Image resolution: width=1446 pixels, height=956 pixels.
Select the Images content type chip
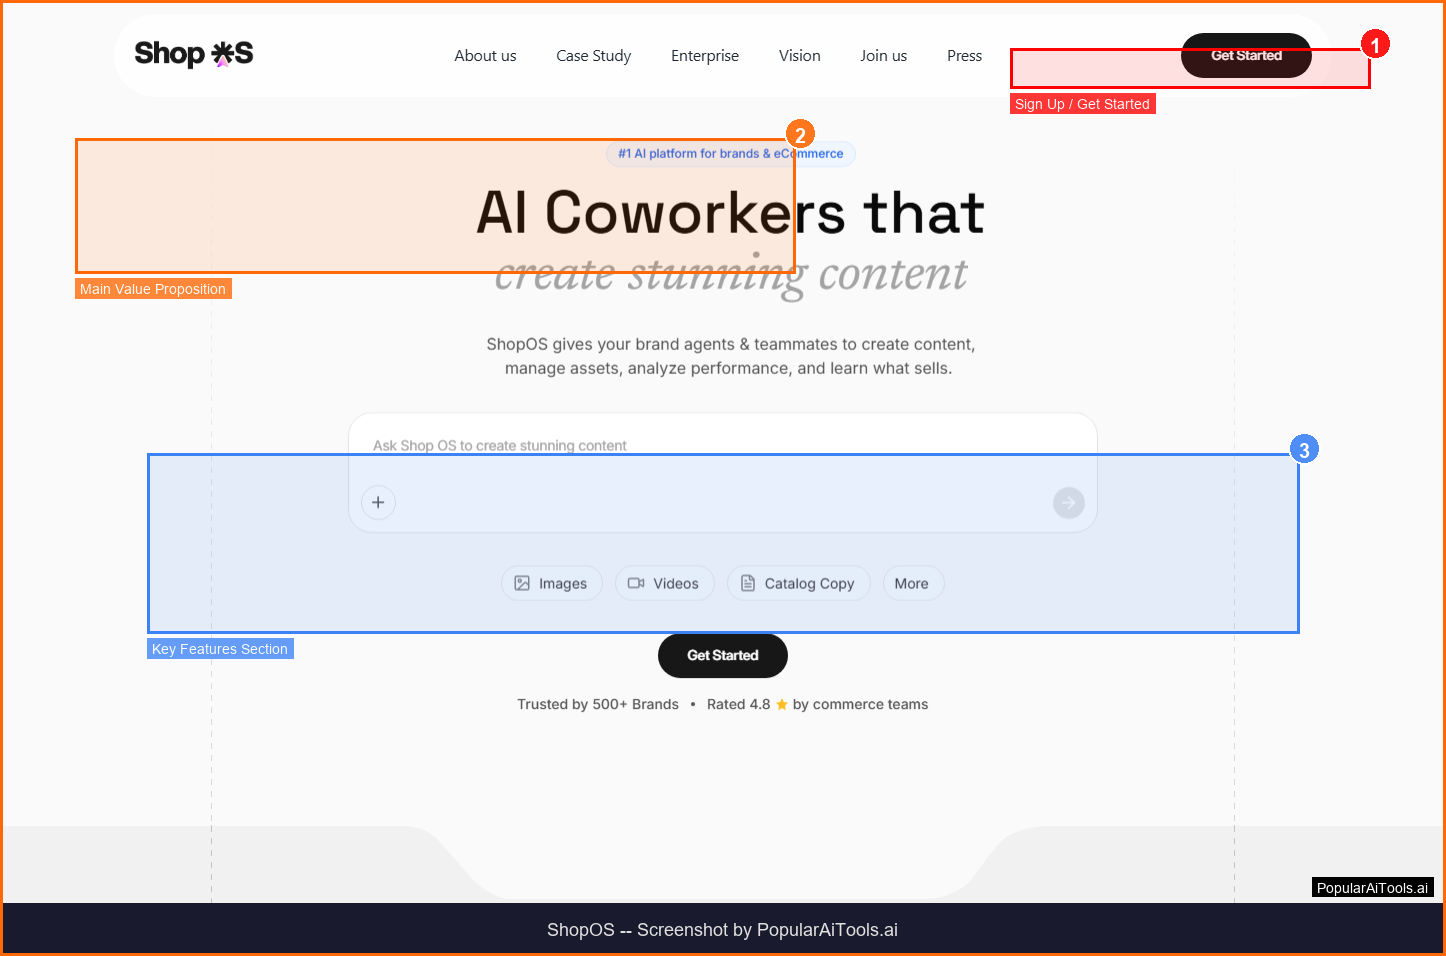(551, 583)
